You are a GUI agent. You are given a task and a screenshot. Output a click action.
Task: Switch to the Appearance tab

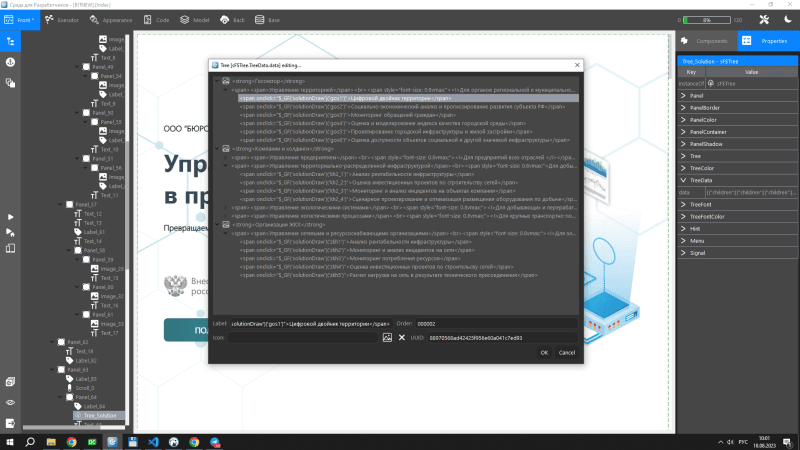tap(117, 19)
